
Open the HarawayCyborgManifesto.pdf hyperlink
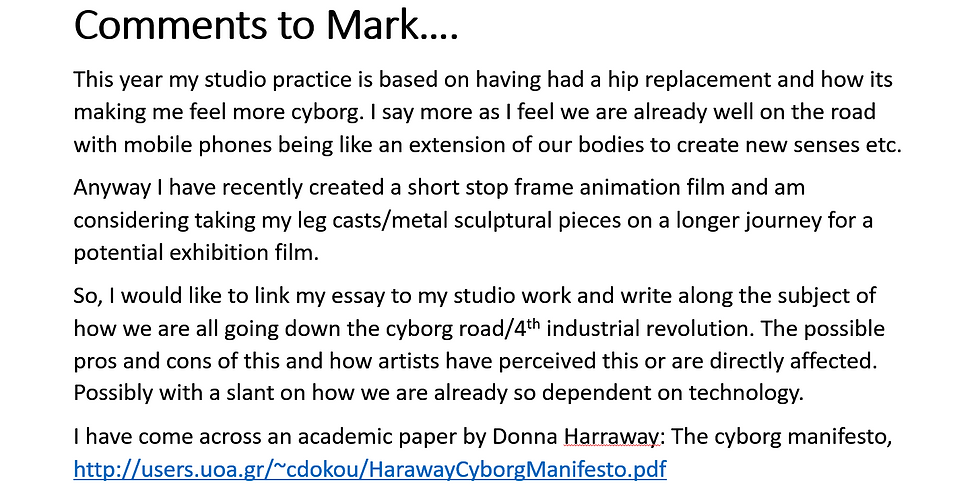click(370, 467)
